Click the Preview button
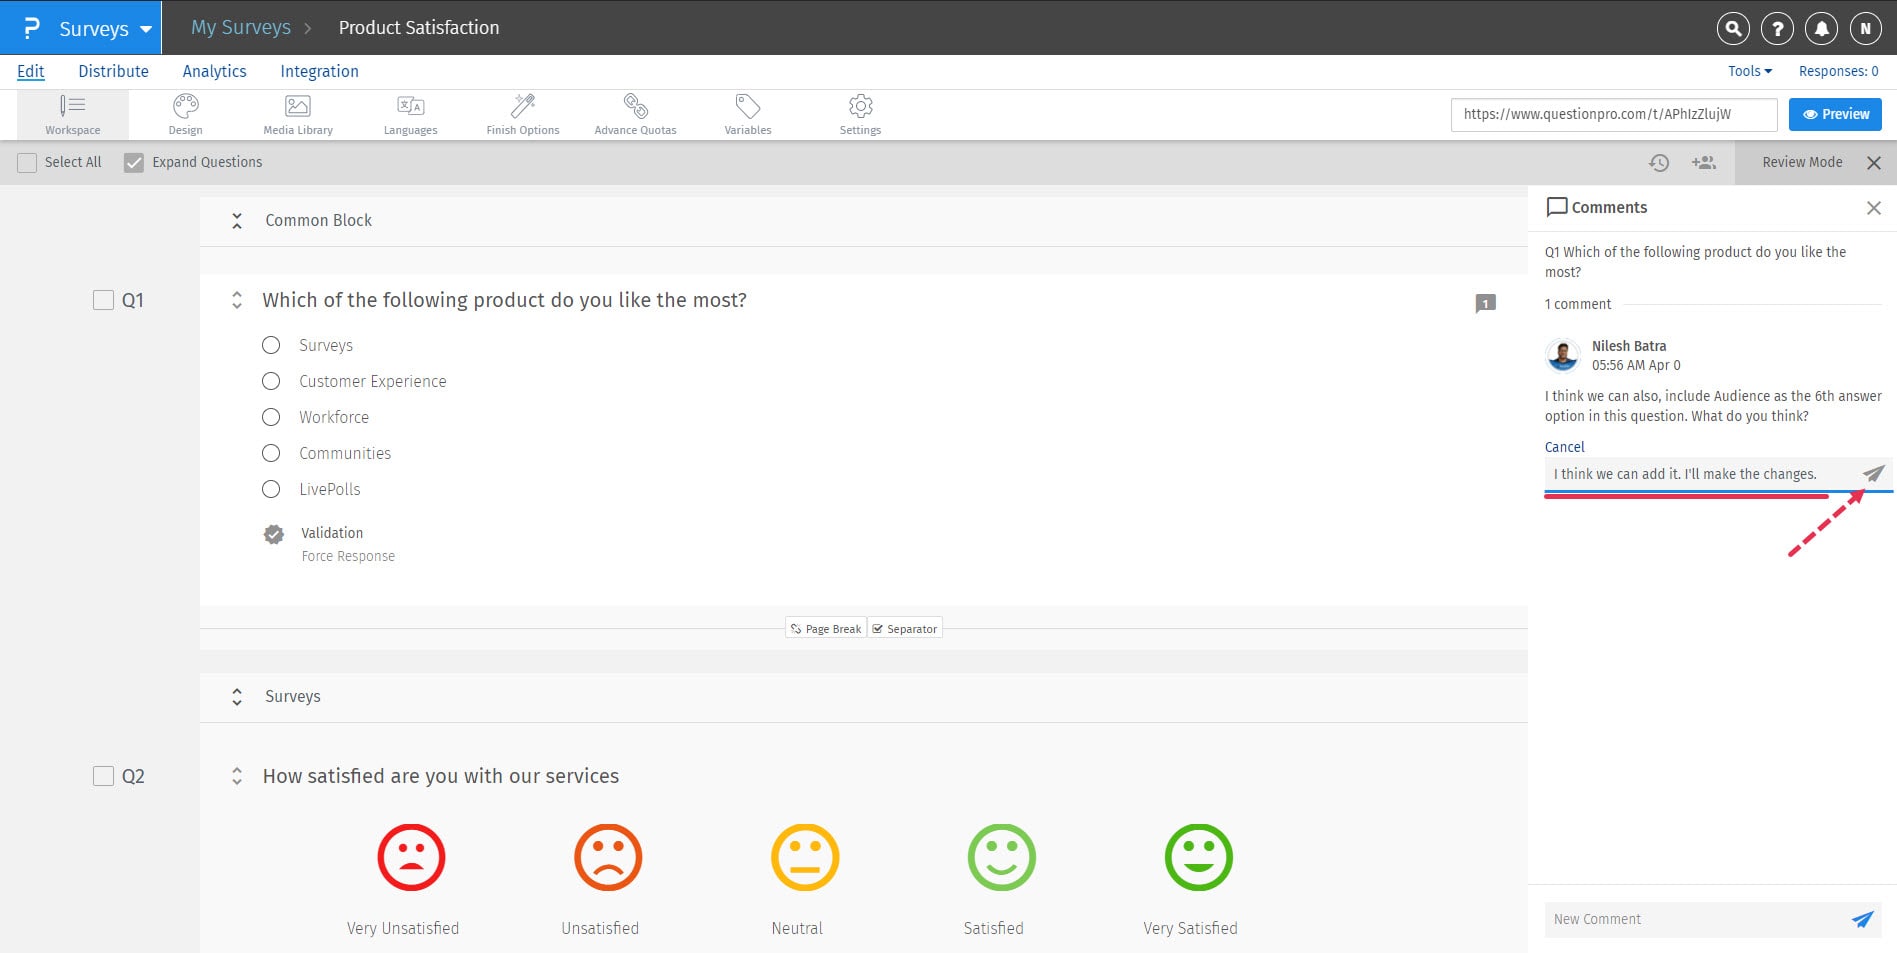 coord(1834,113)
